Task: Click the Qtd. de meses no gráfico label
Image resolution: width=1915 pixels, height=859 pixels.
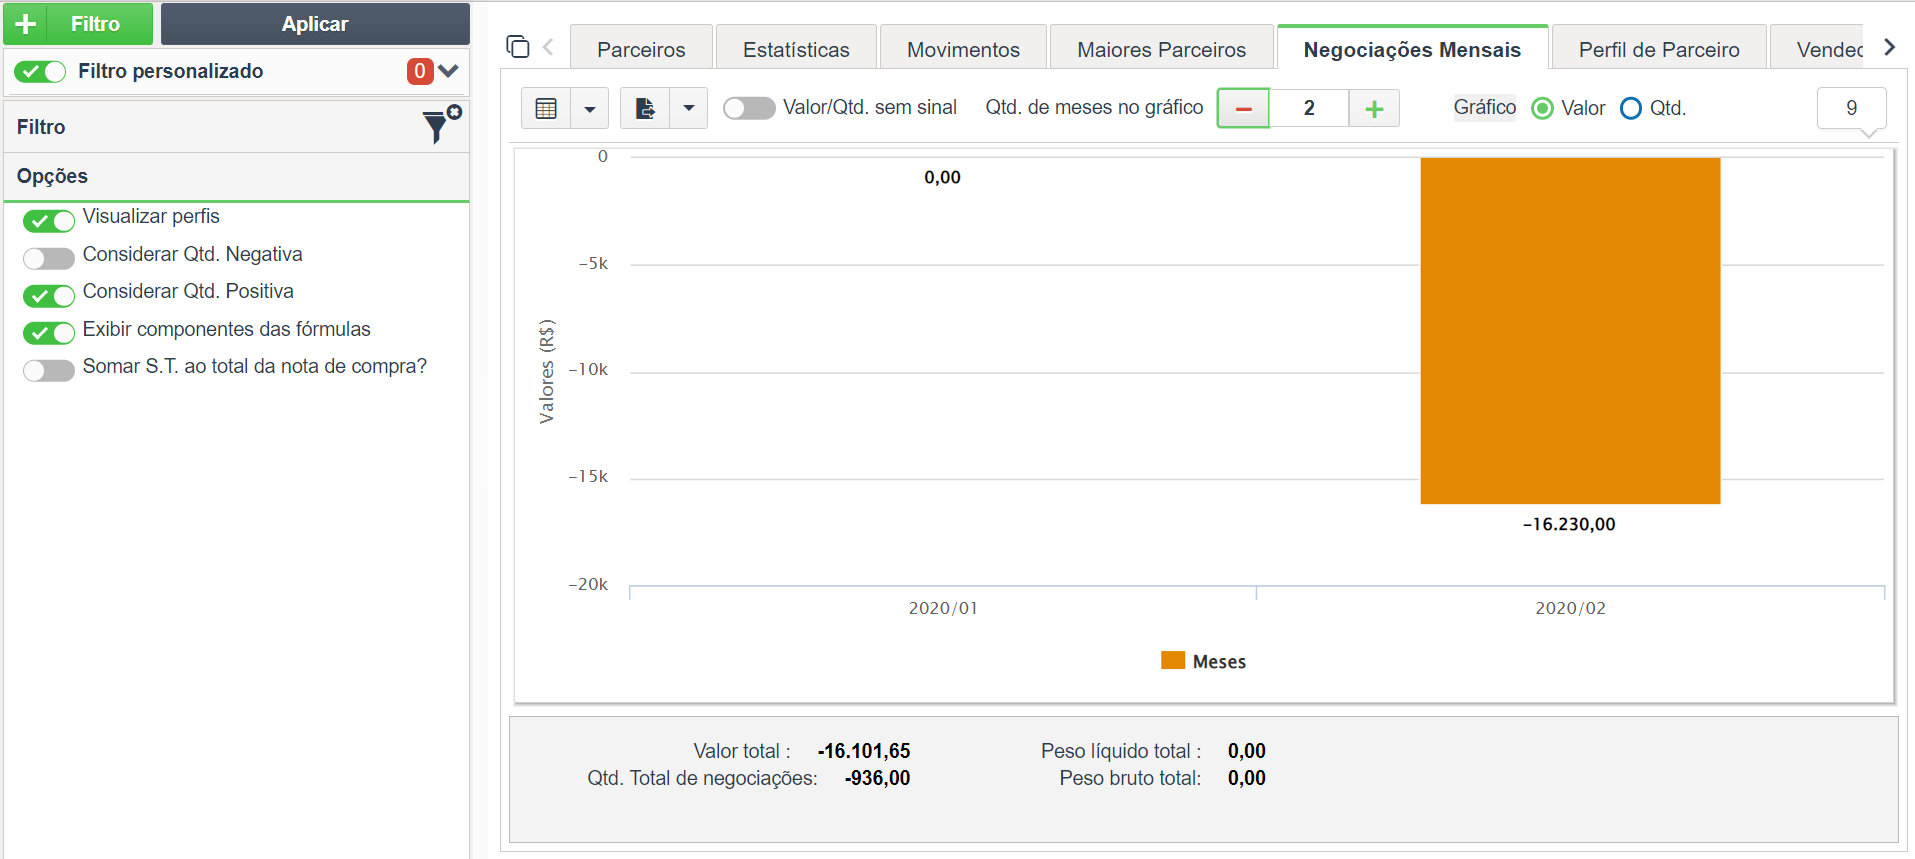Action: coord(1094,107)
